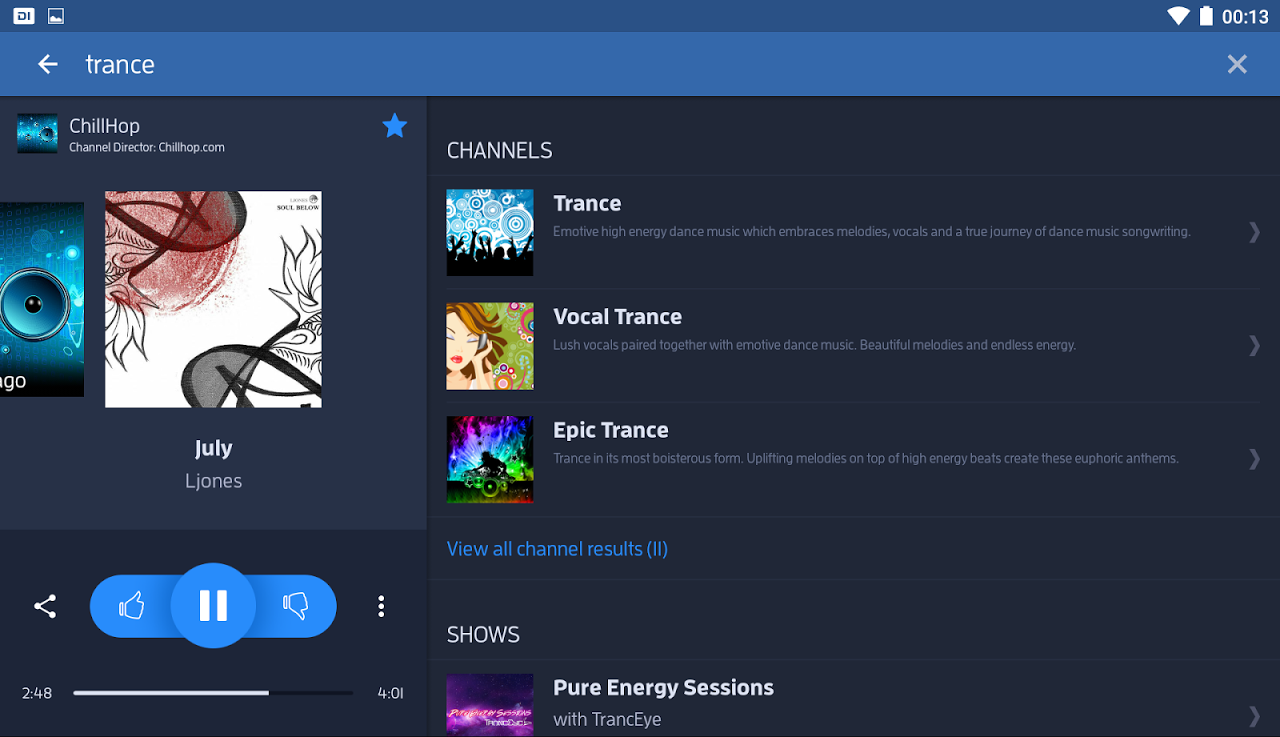Seek on the track progress bar
Screen dimensions: 1280x737
click(x=213, y=692)
